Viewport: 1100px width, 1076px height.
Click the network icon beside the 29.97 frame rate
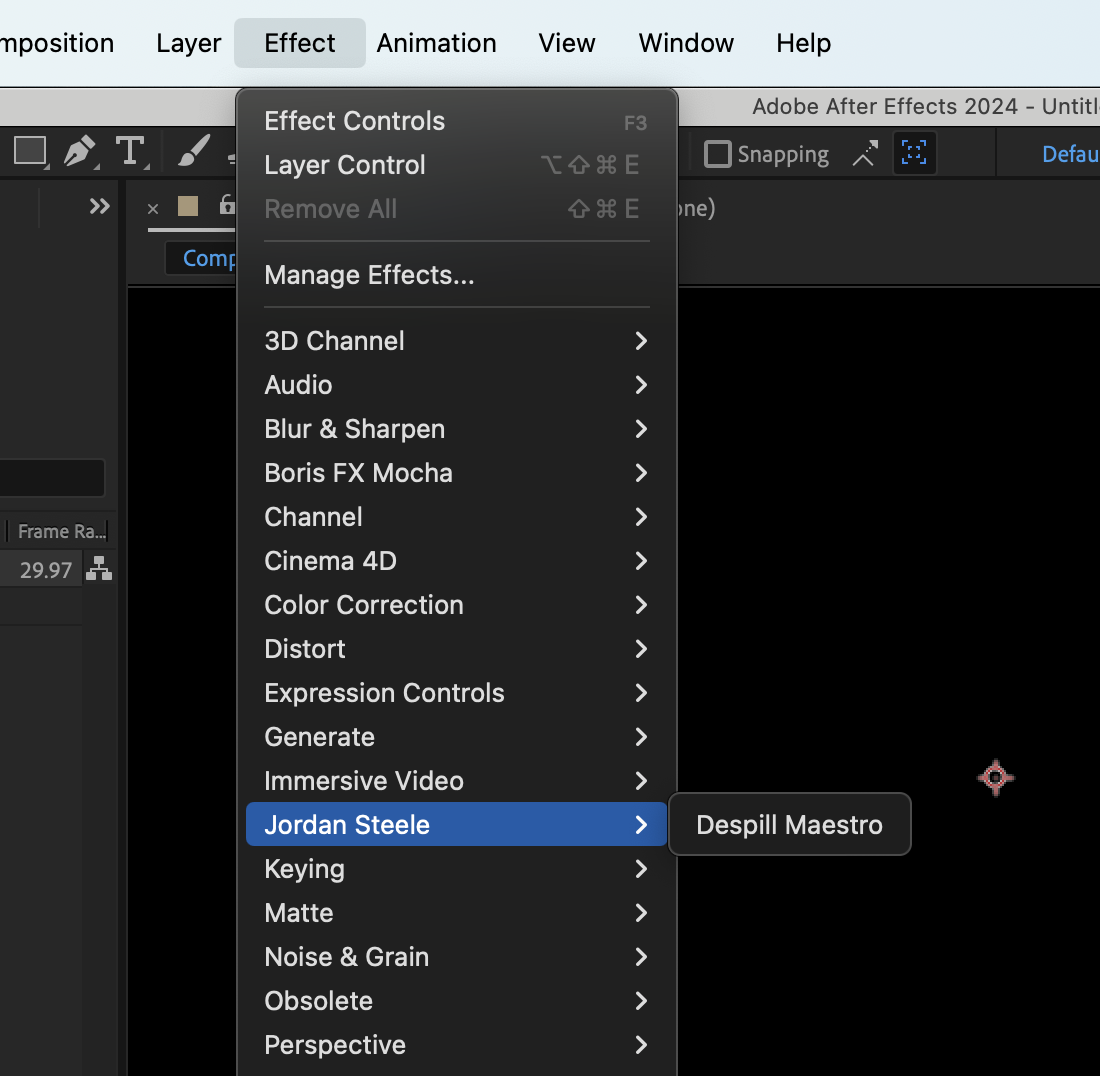click(98, 569)
